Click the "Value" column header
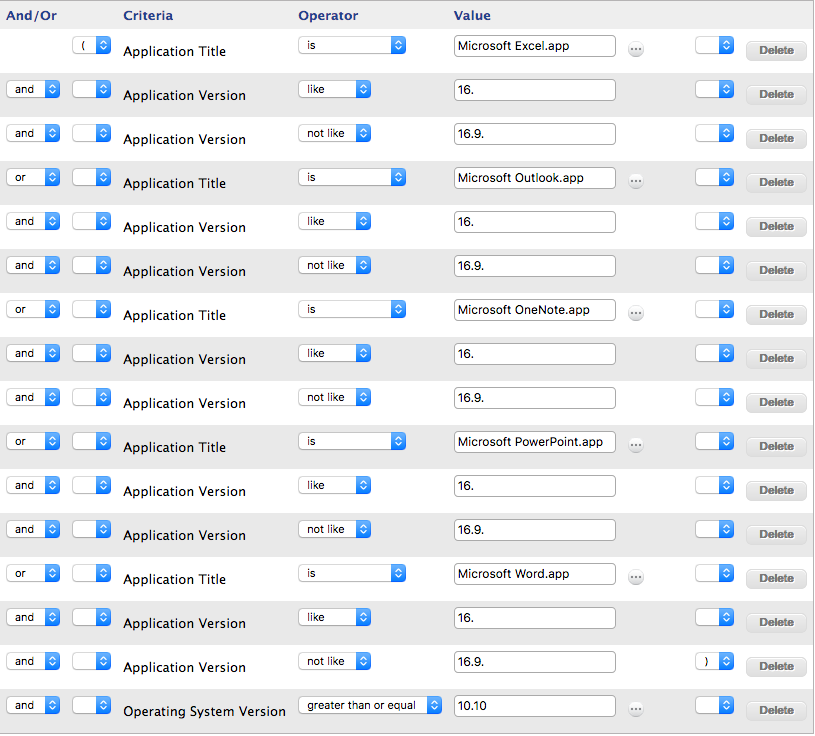This screenshot has width=815, height=736. click(x=472, y=16)
